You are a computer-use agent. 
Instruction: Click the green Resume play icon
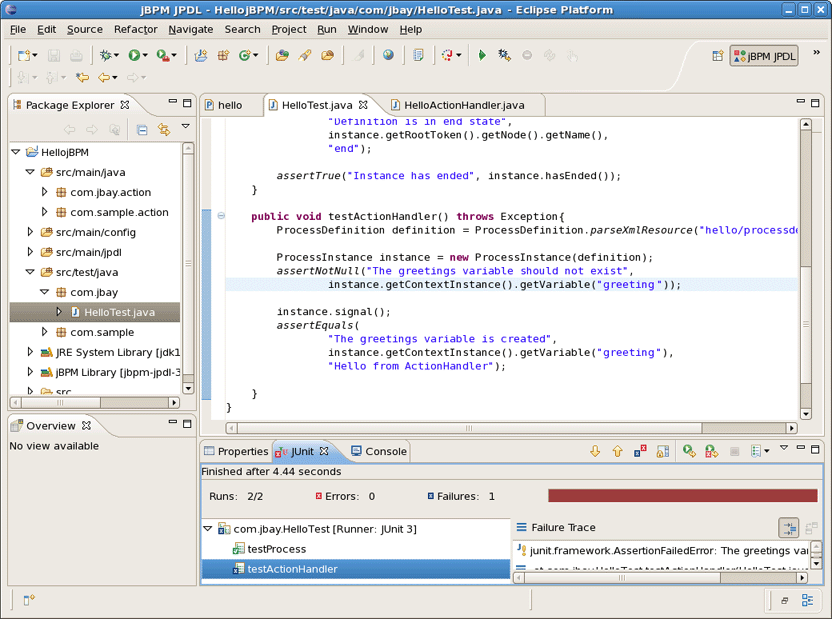(x=482, y=55)
